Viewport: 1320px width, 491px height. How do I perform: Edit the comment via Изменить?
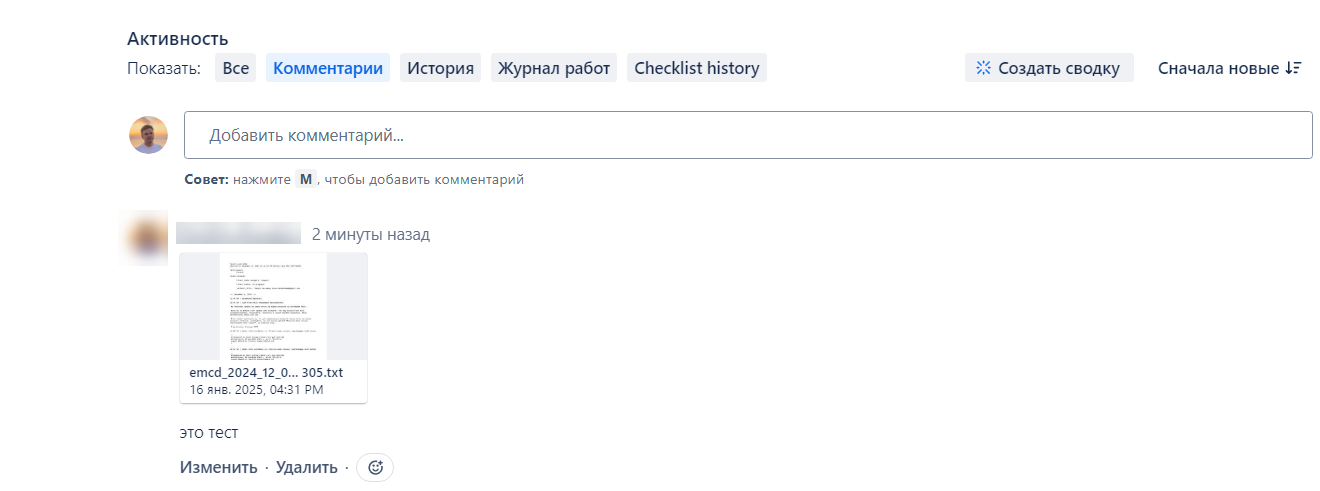[219, 467]
